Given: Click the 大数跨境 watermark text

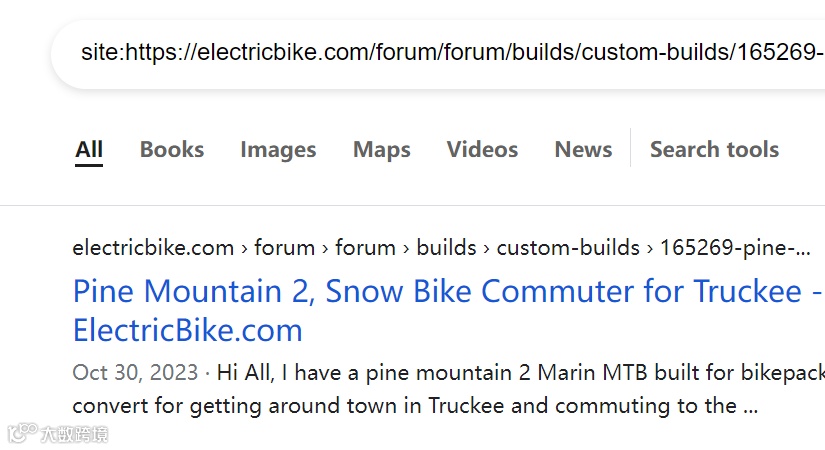Looking at the screenshot, I should point(74,434).
